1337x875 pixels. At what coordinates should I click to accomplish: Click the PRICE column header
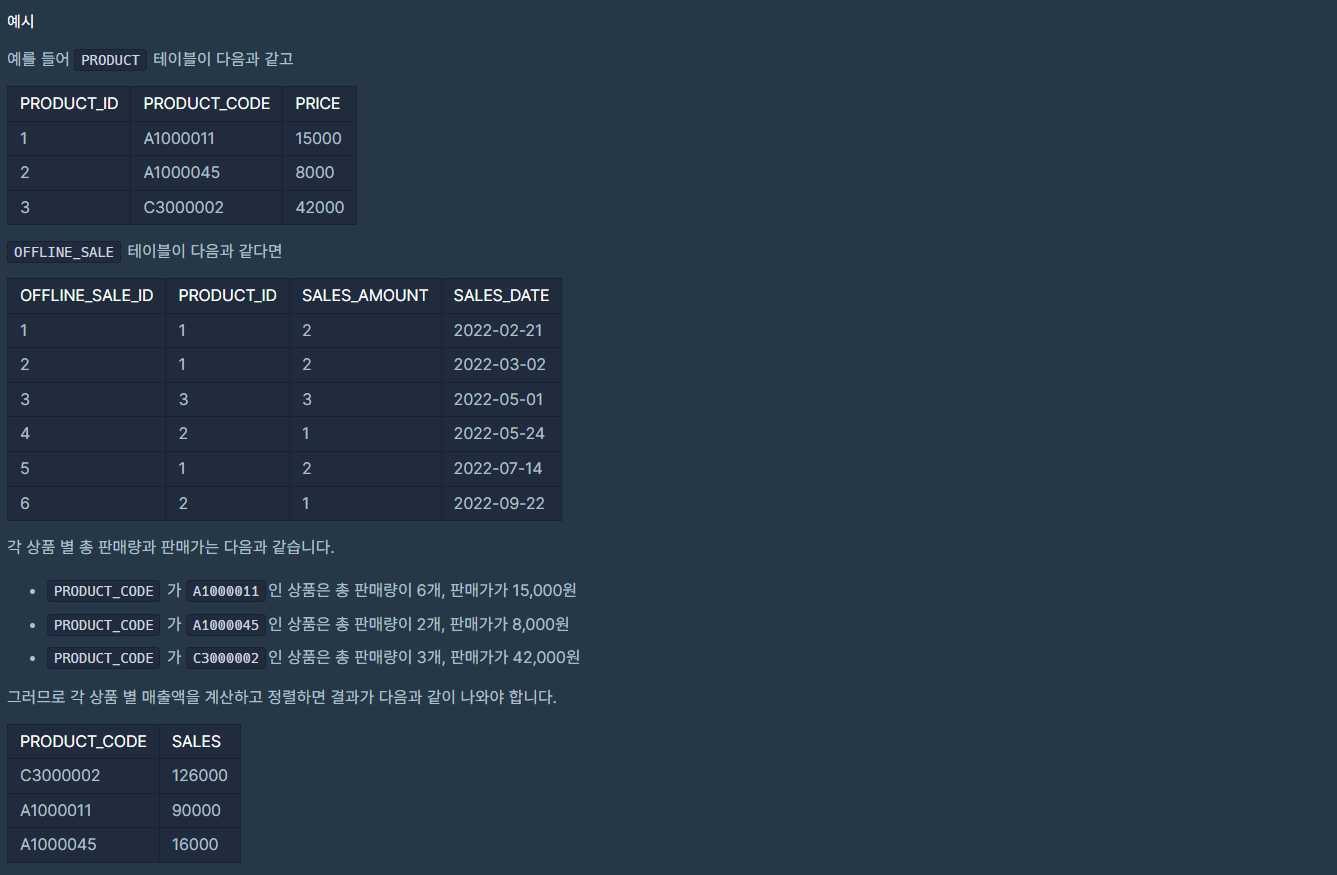(x=318, y=104)
